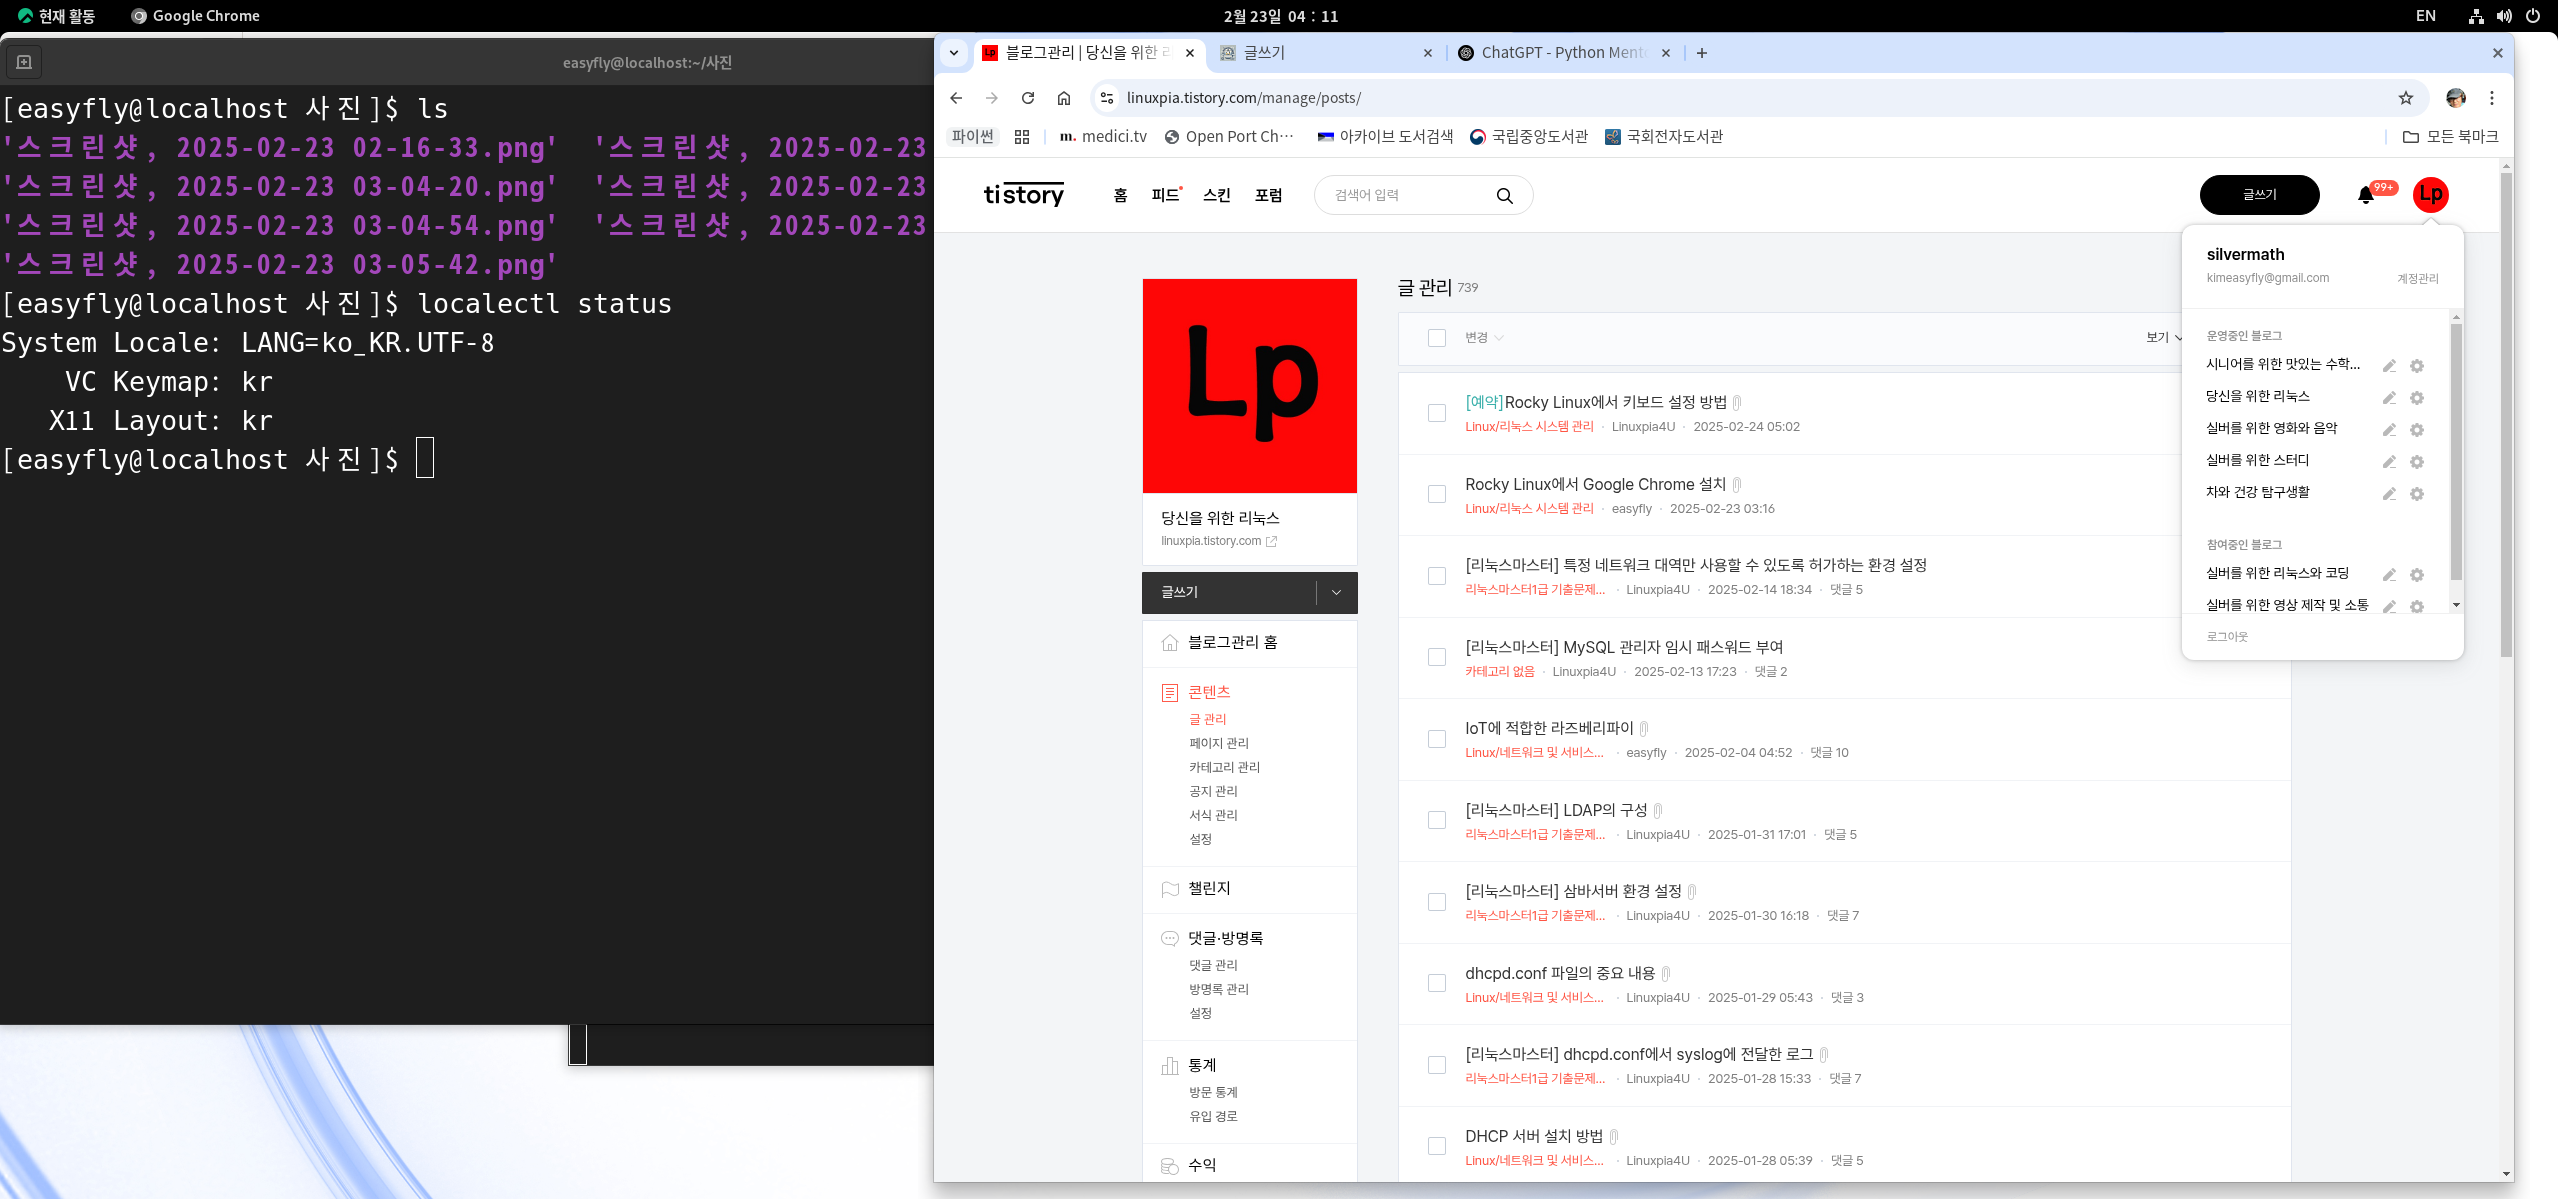Tick checkbox for Rocky Linux Google Chrome post
Screen dimensions: 2558x1199
[1437, 494]
